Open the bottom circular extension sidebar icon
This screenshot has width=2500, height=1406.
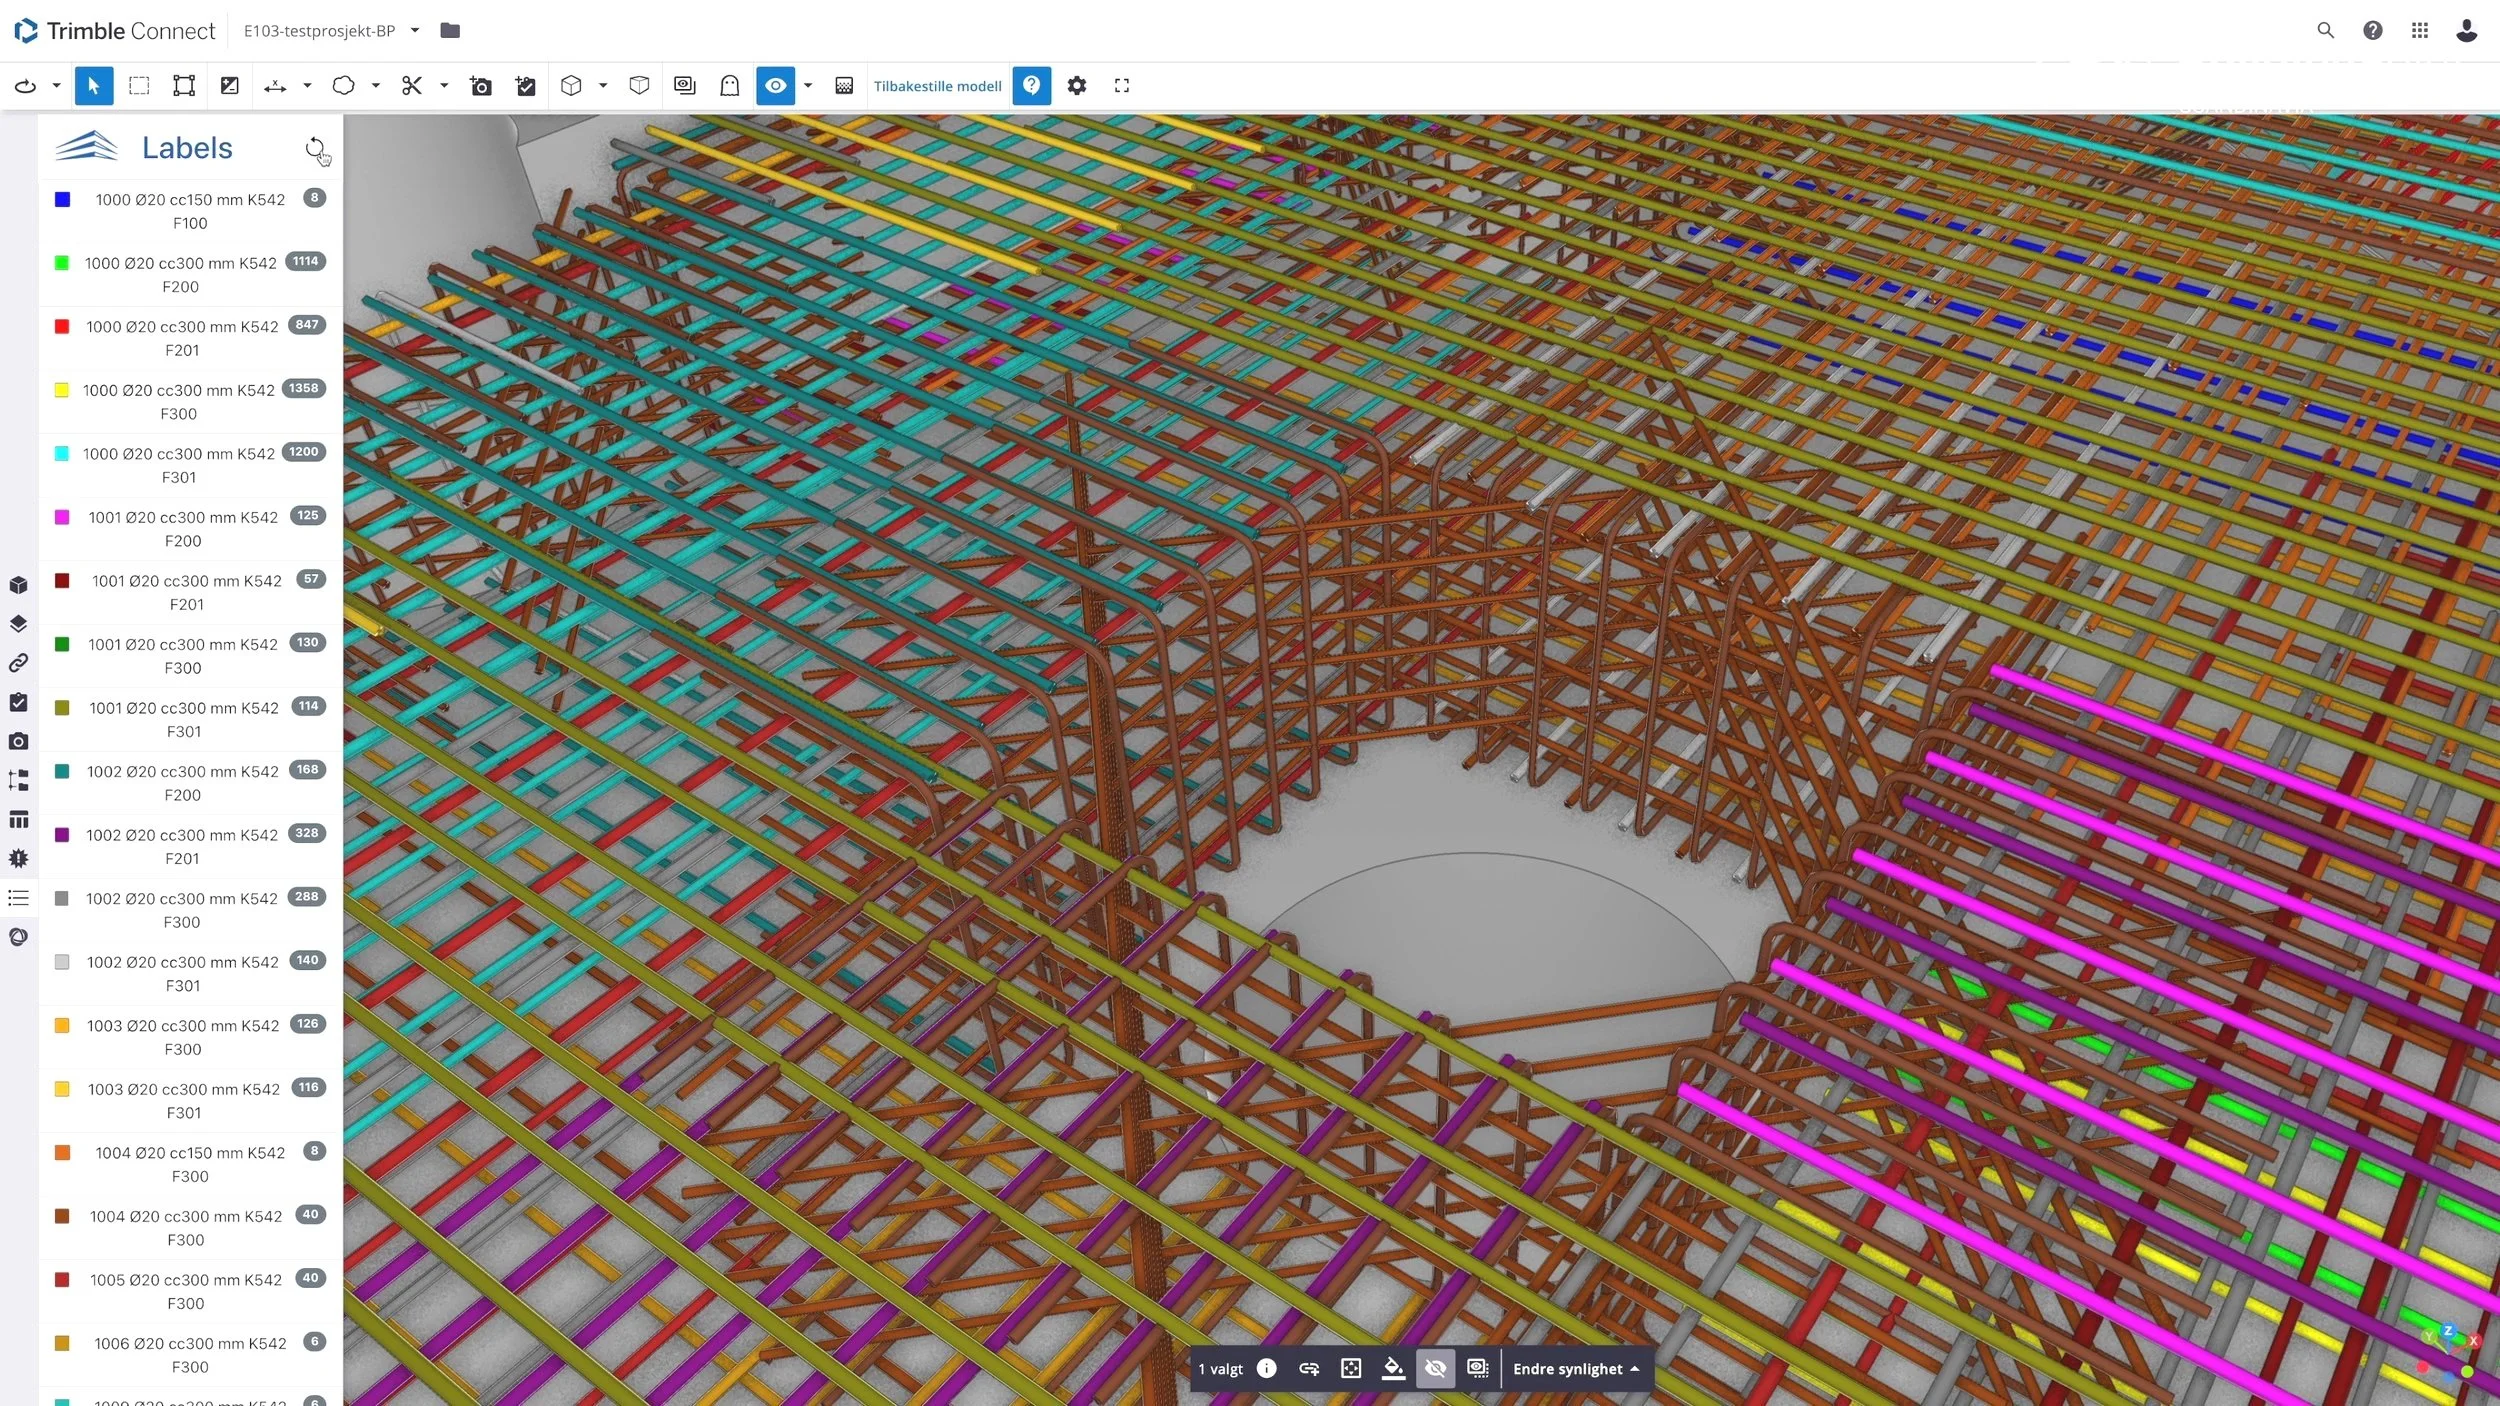[19, 937]
